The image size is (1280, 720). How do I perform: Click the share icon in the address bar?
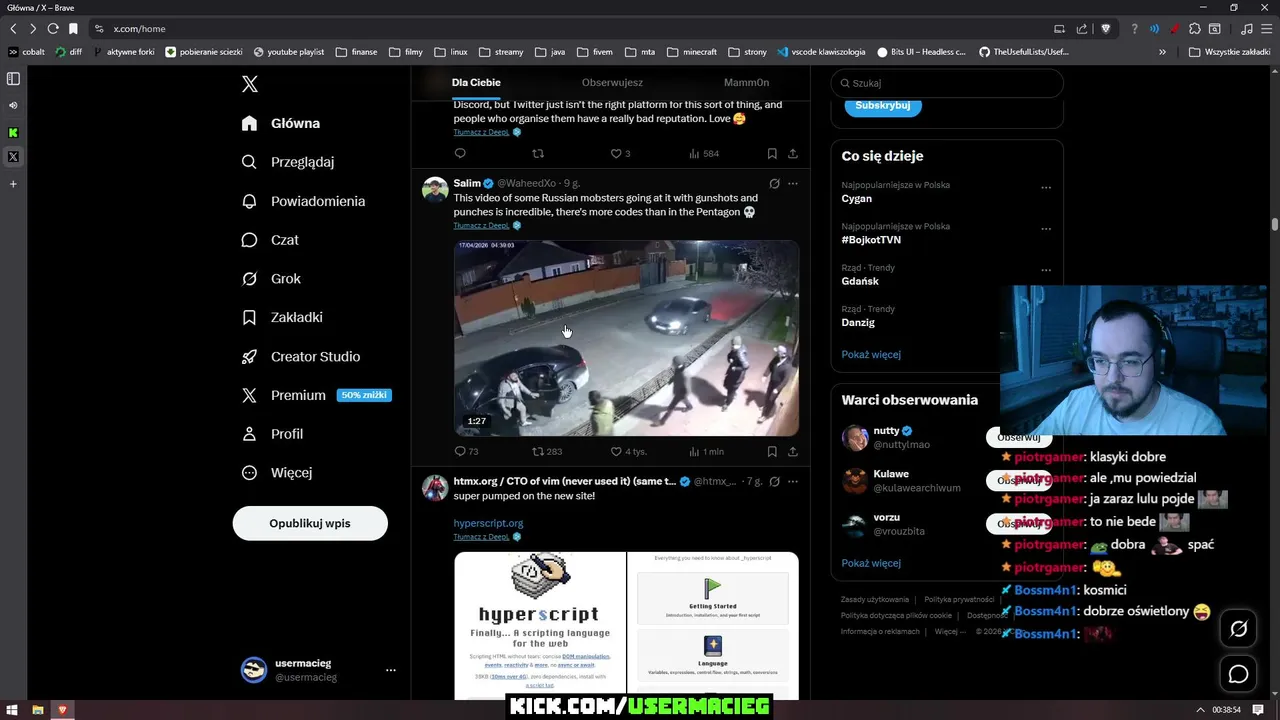[1081, 29]
